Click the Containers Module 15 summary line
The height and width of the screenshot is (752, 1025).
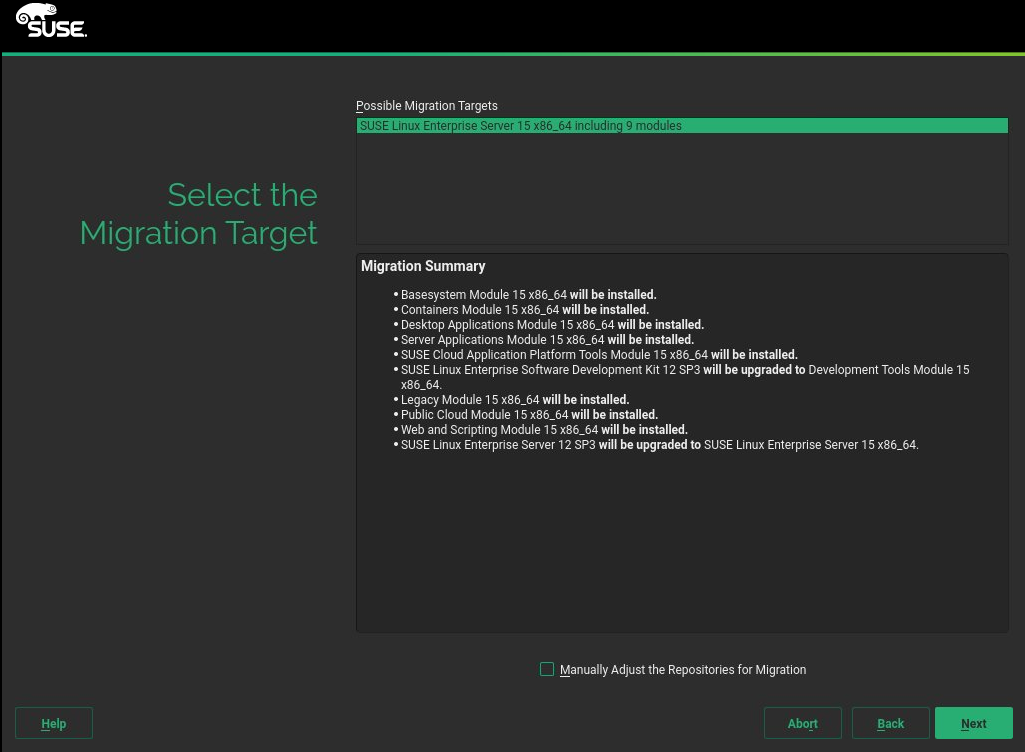[524, 310]
